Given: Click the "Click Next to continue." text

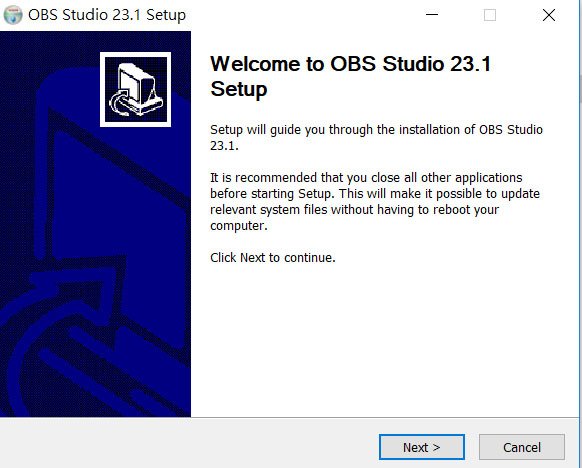Looking at the screenshot, I should click(273, 258).
